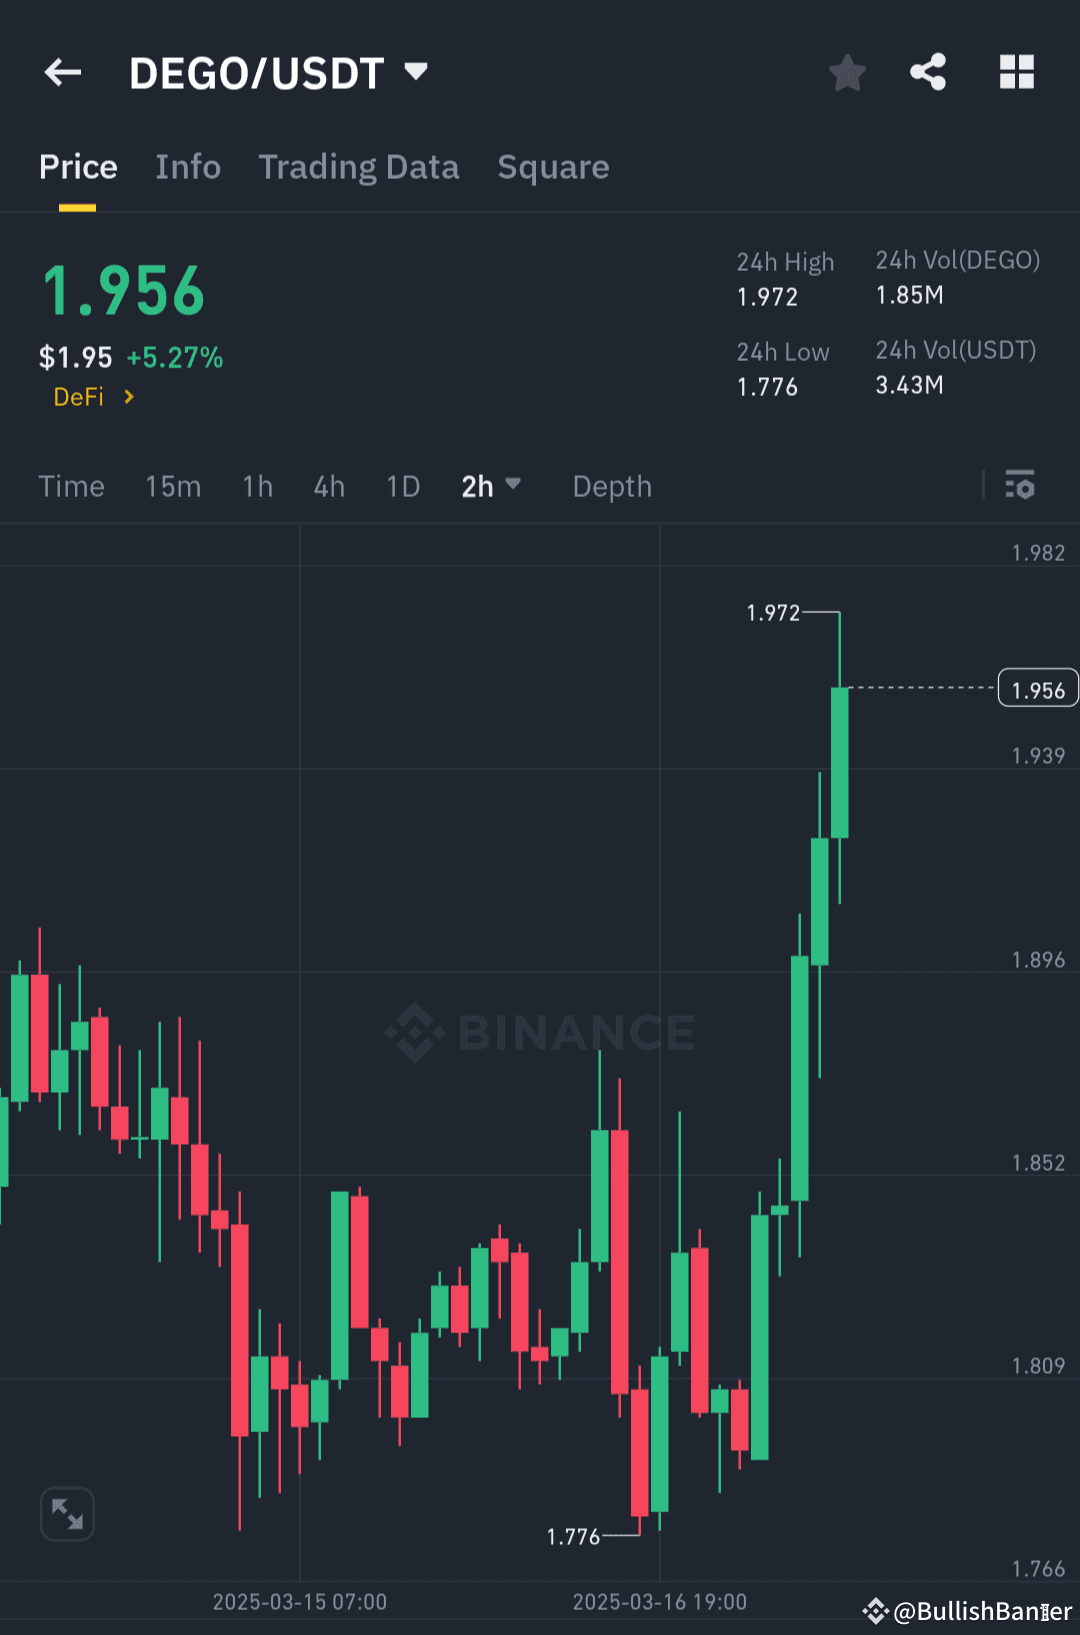Enable the 15m candle interval
This screenshot has height=1635, width=1080.
click(x=172, y=486)
